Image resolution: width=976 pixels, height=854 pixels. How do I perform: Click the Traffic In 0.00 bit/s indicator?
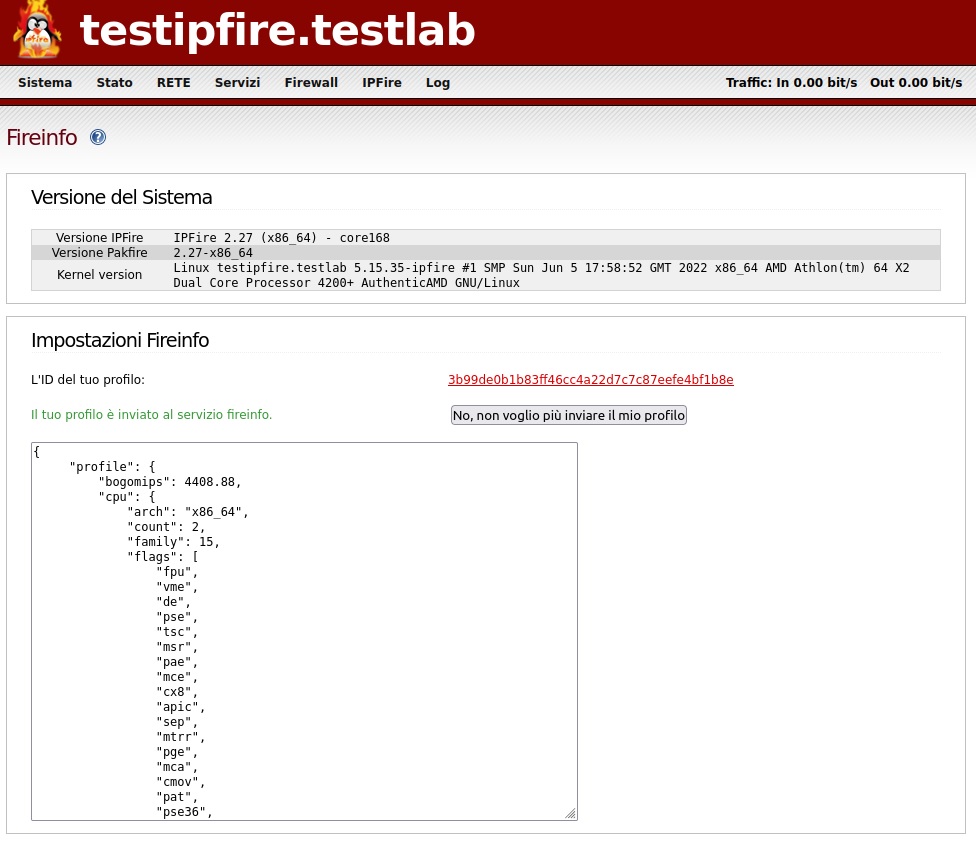point(791,82)
